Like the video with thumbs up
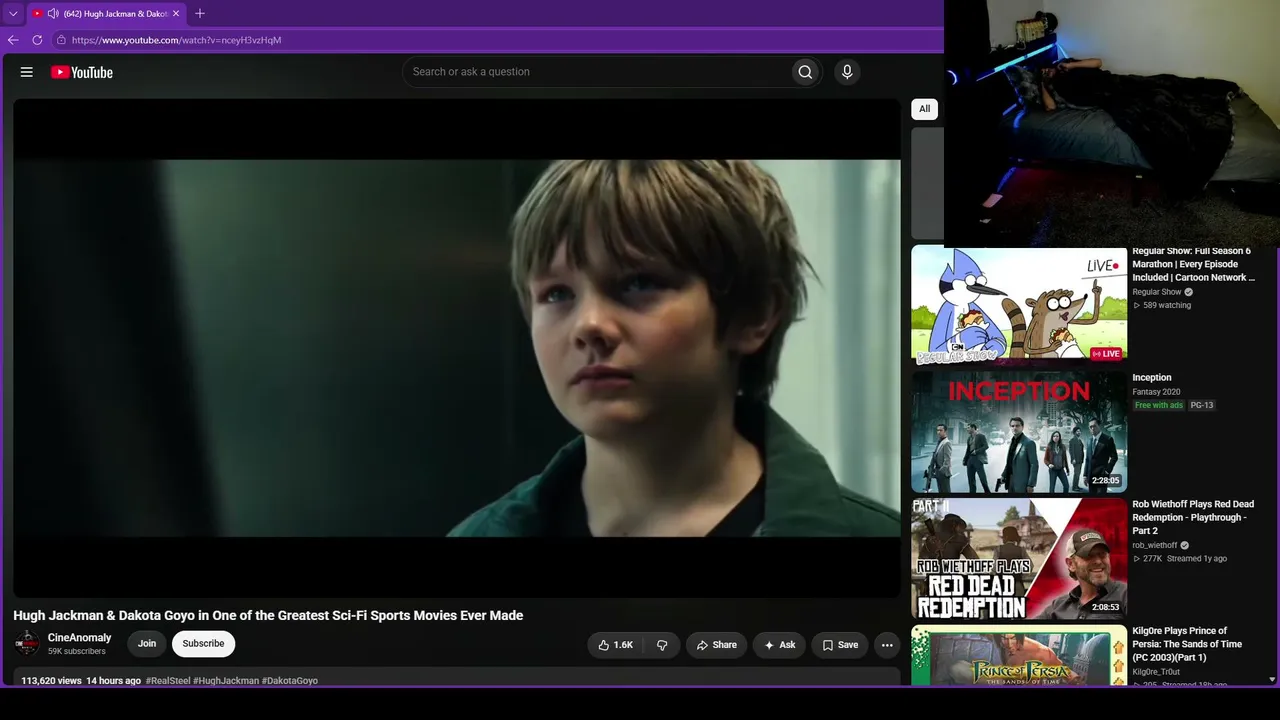This screenshot has height=720, width=1280. coord(615,645)
